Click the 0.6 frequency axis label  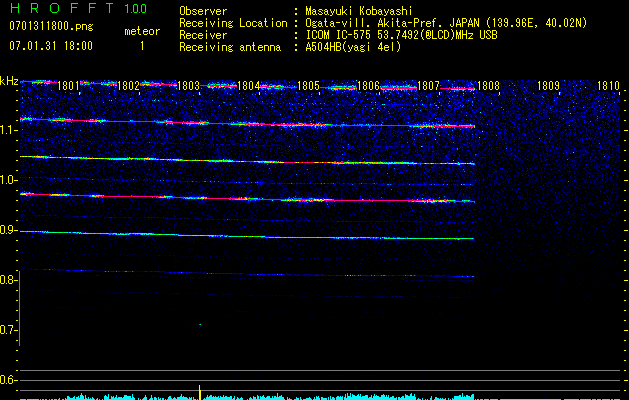pos(9,380)
